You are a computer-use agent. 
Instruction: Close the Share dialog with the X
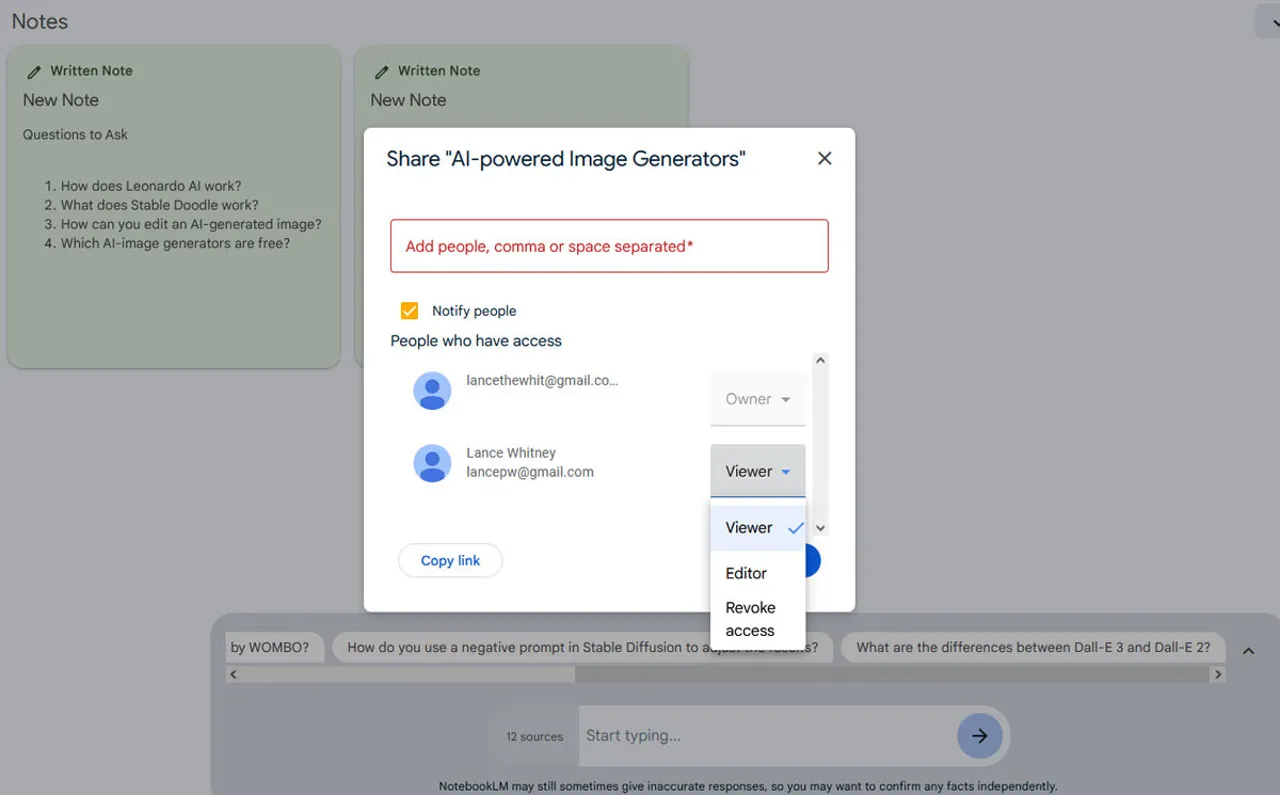(x=824, y=158)
